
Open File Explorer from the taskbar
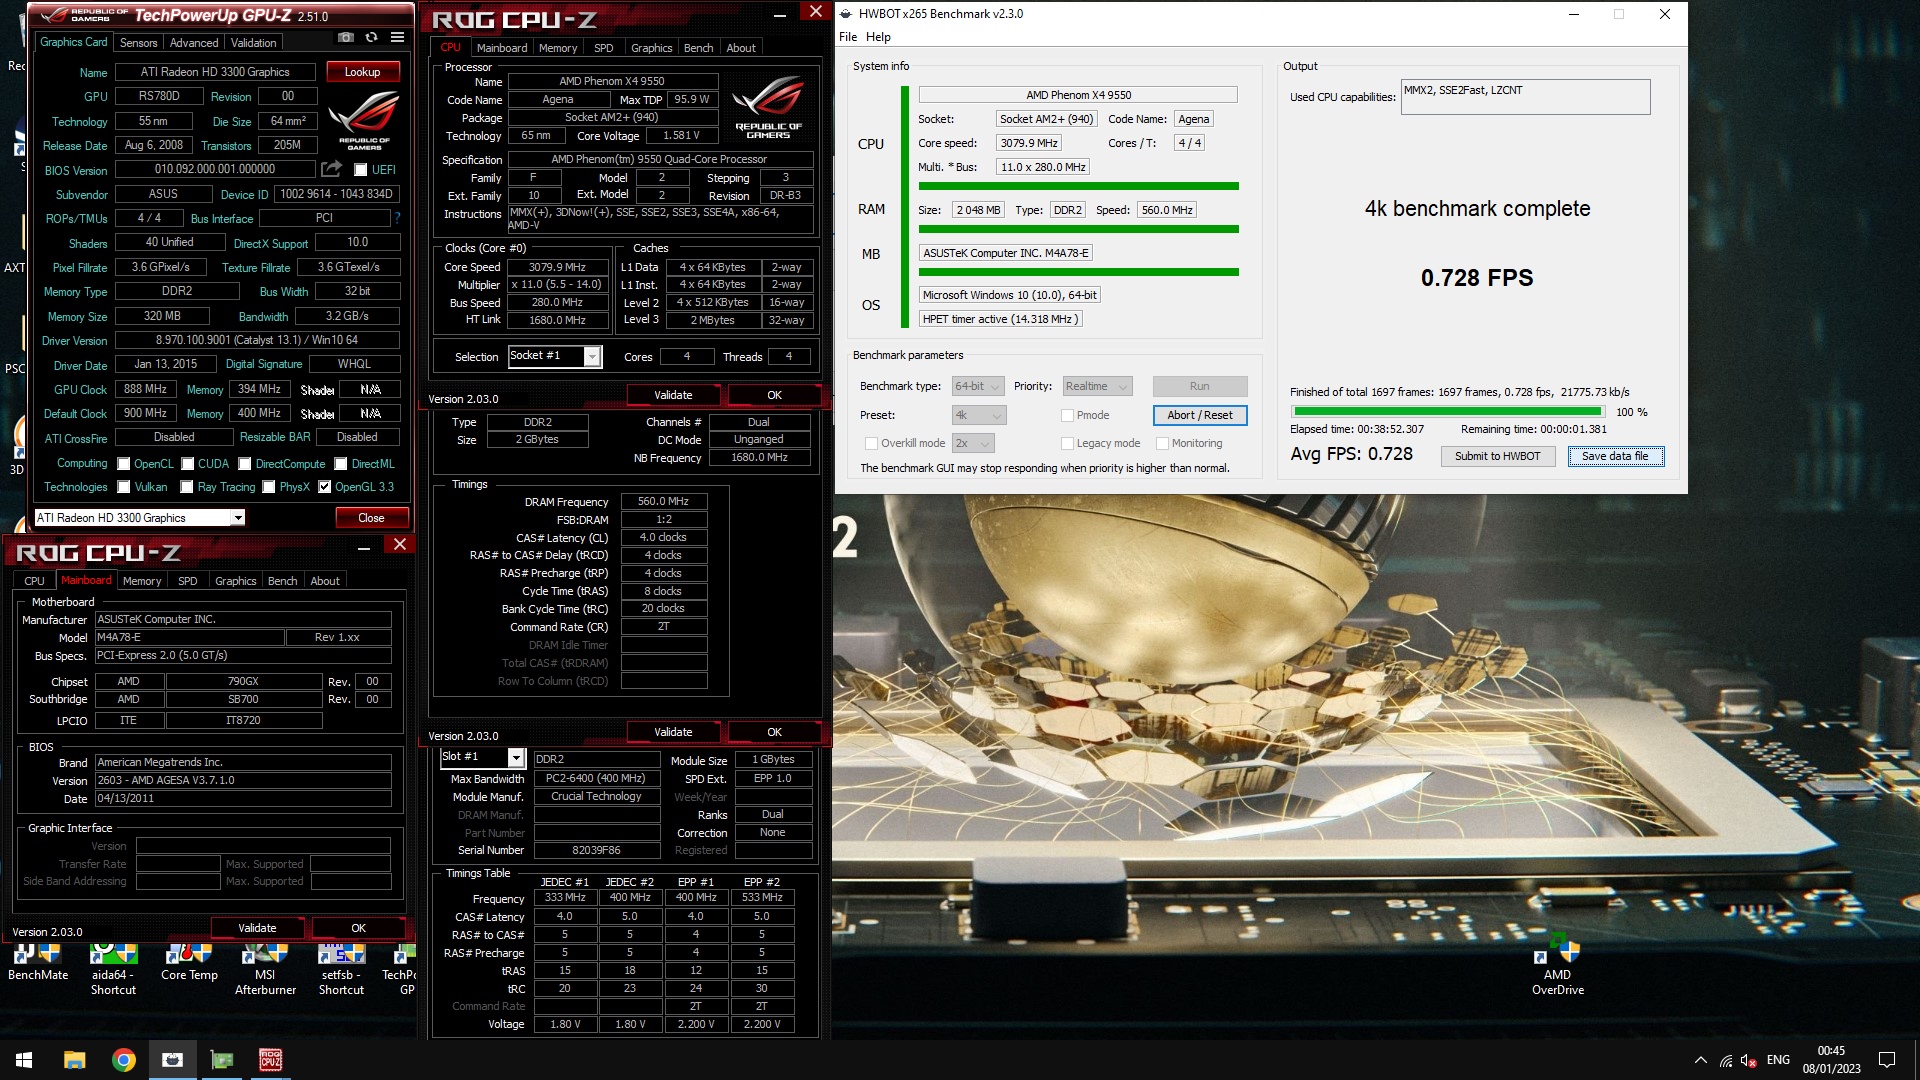point(74,1060)
